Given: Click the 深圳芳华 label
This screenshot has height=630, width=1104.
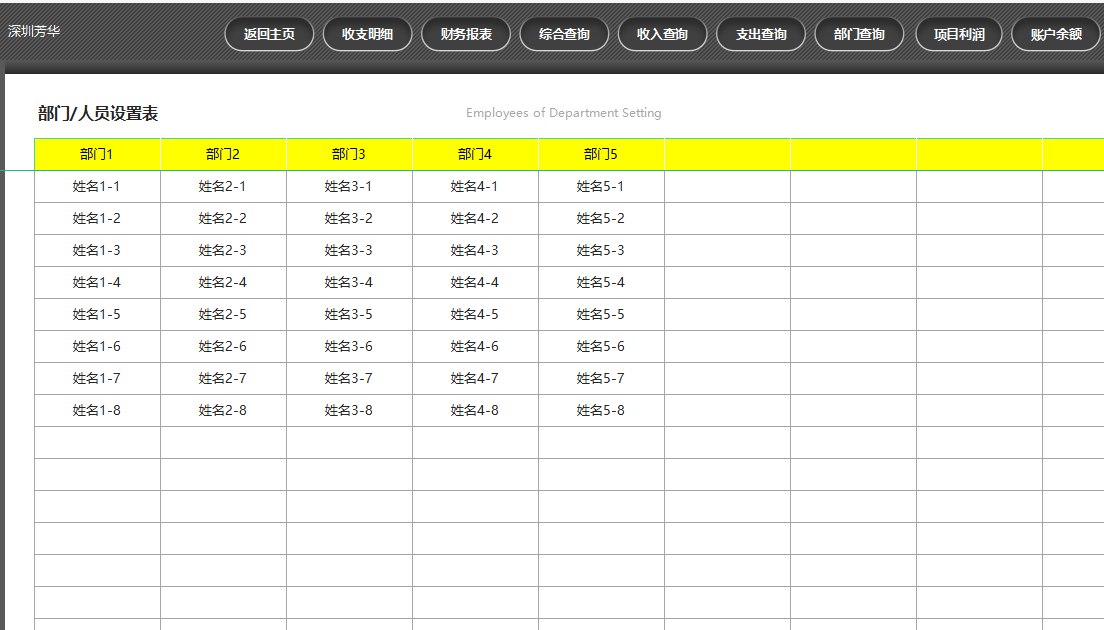Looking at the screenshot, I should (x=34, y=31).
